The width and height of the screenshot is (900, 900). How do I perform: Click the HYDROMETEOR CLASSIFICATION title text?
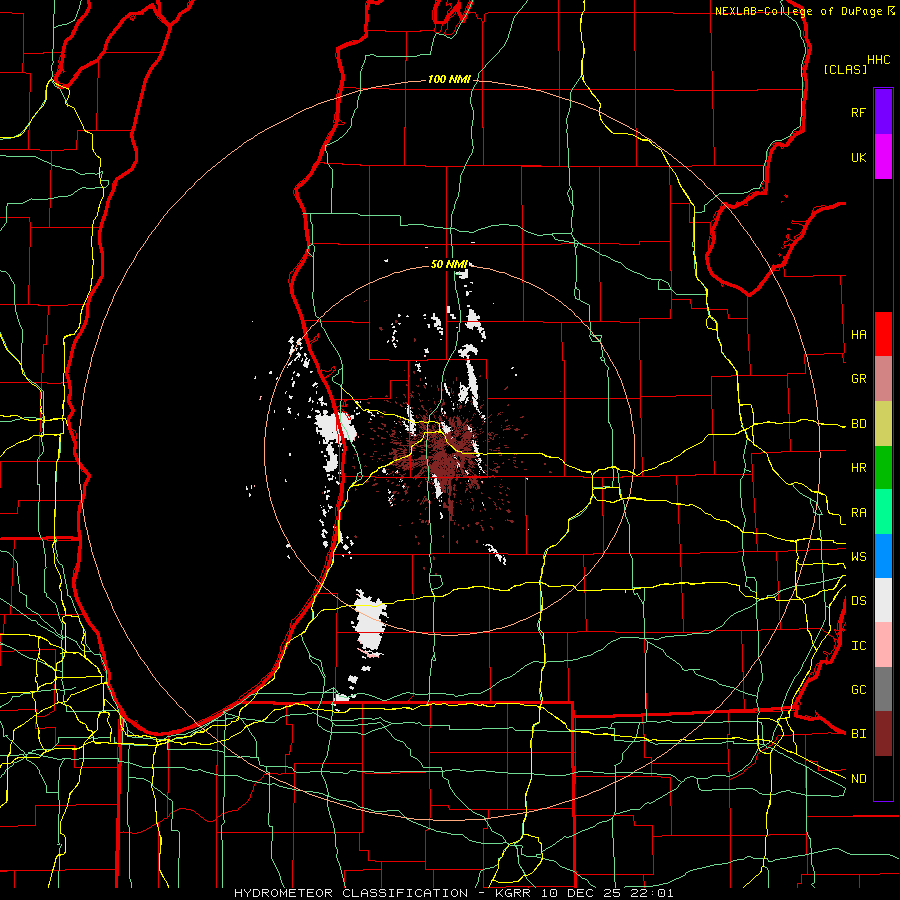click(x=351, y=893)
